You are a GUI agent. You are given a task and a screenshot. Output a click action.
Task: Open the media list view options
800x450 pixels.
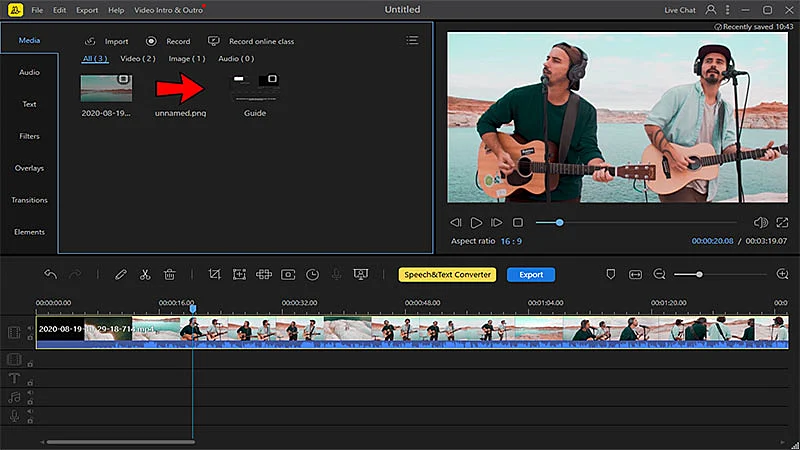[x=412, y=41]
